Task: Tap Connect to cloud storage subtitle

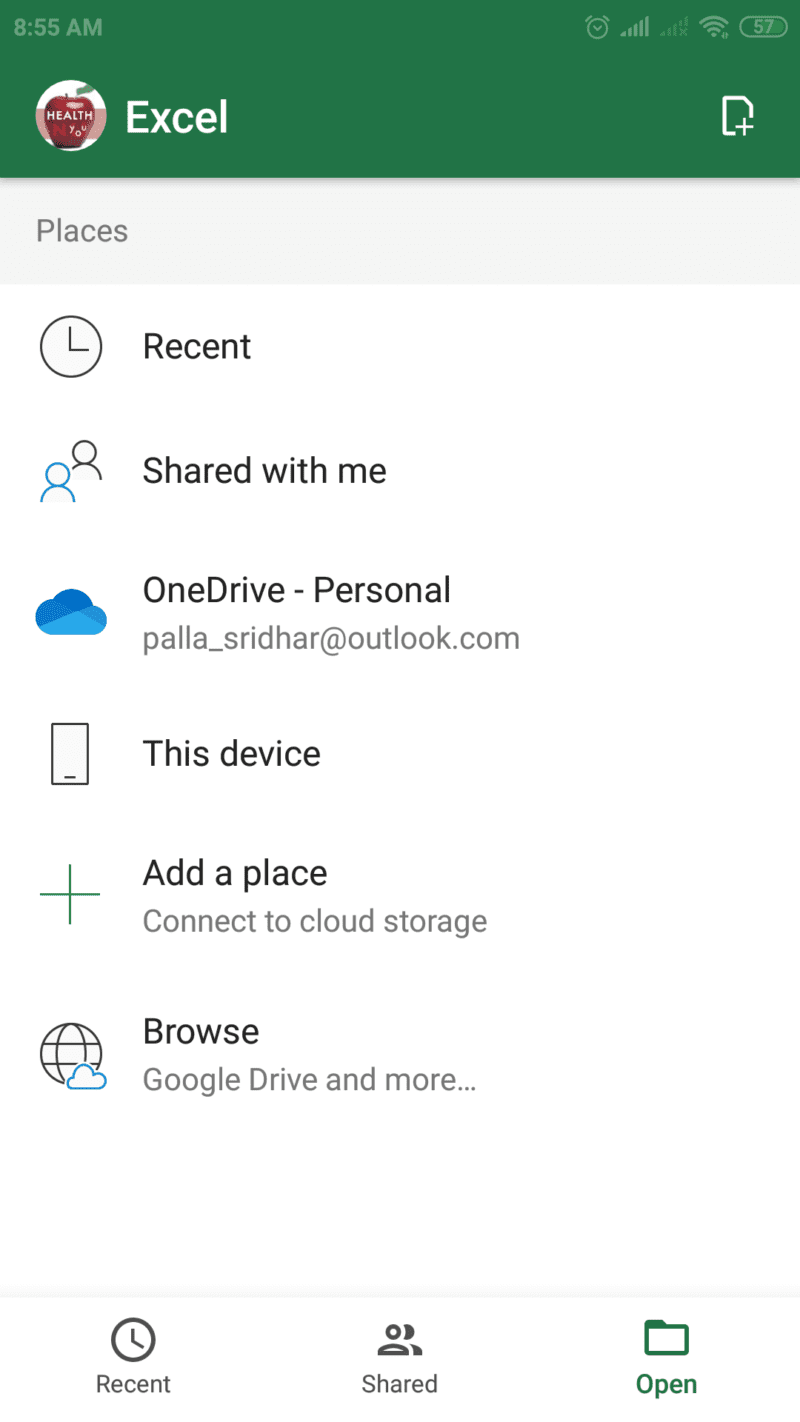Action: 315,921
